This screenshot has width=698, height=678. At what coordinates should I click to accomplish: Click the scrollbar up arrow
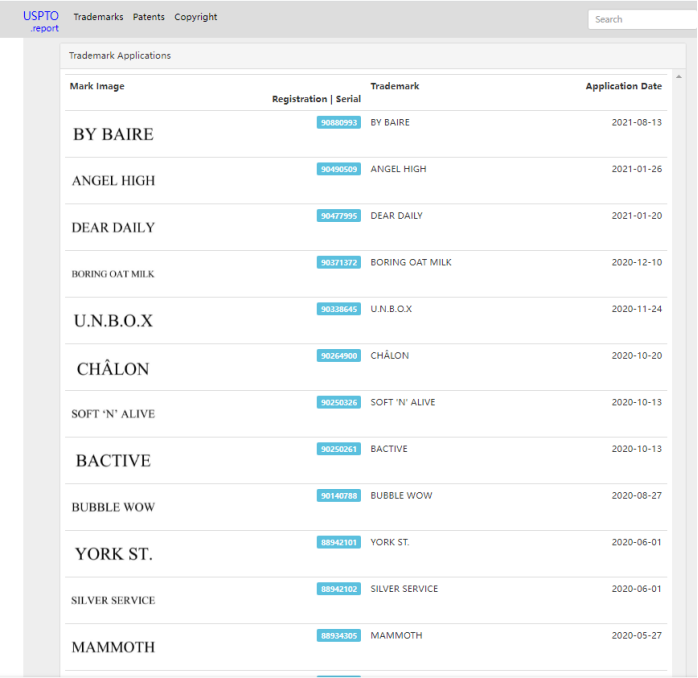click(678, 77)
